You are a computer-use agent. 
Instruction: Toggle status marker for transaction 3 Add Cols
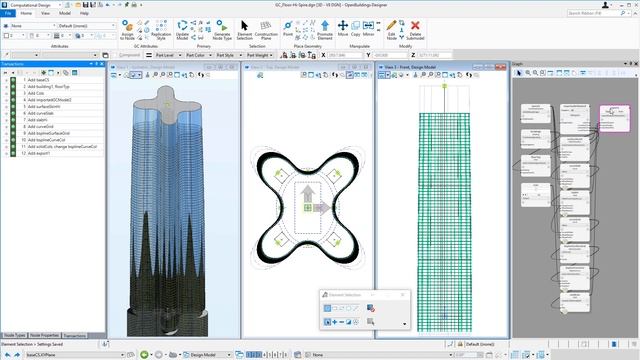(13, 93)
